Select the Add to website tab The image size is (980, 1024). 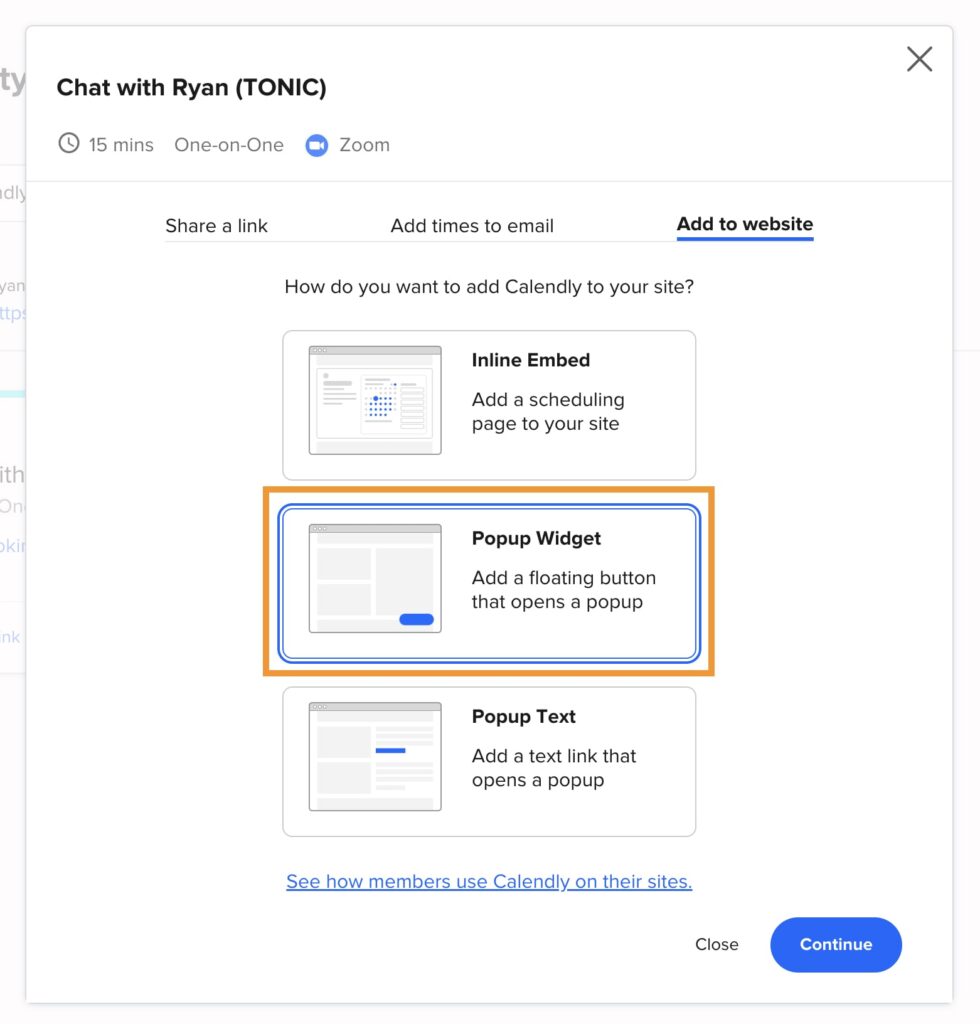[745, 225]
